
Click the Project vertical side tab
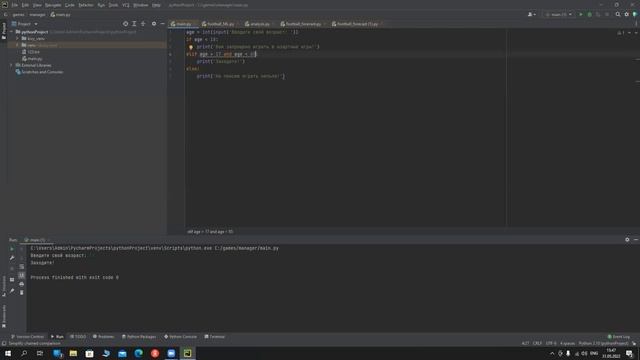pos(4,31)
